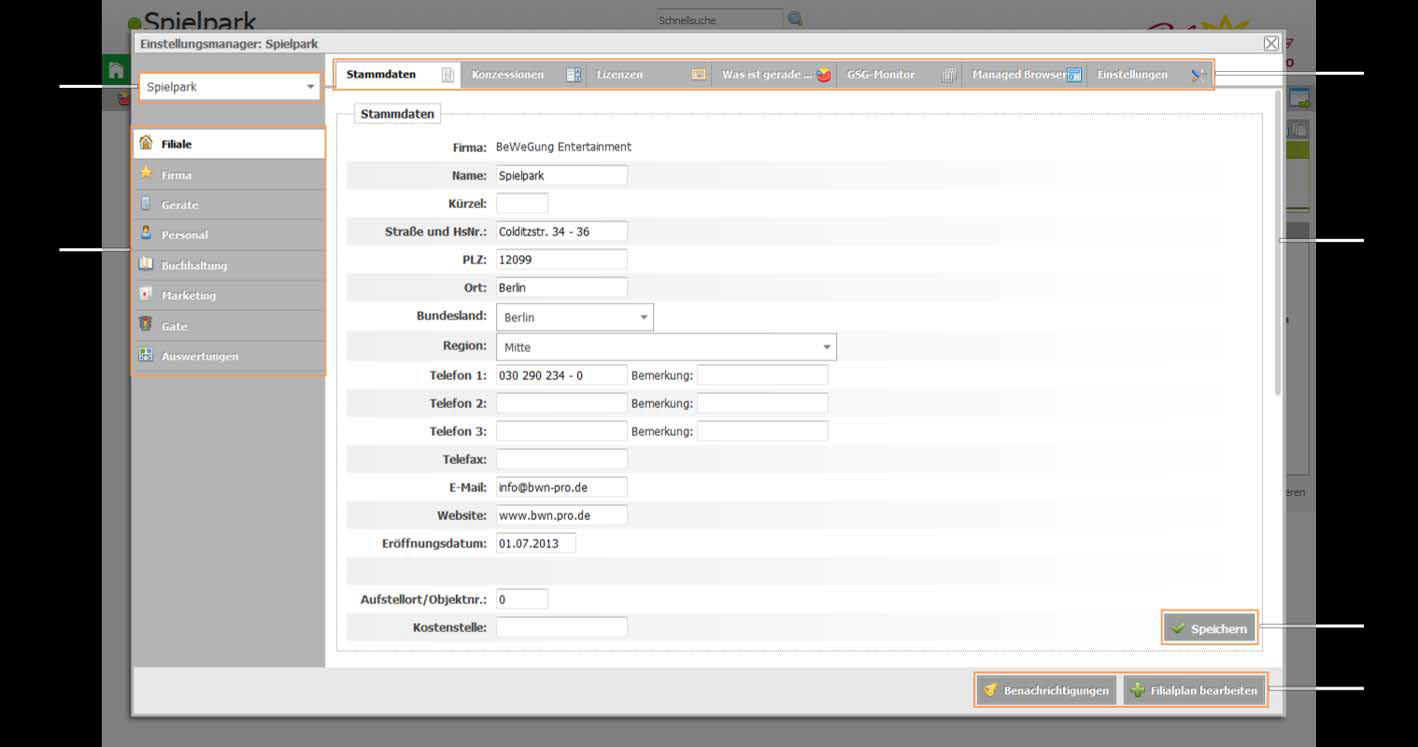Expand the Spielpark branch selector dropdown
This screenshot has width=1418, height=747.
pyautogui.click(x=229, y=87)
